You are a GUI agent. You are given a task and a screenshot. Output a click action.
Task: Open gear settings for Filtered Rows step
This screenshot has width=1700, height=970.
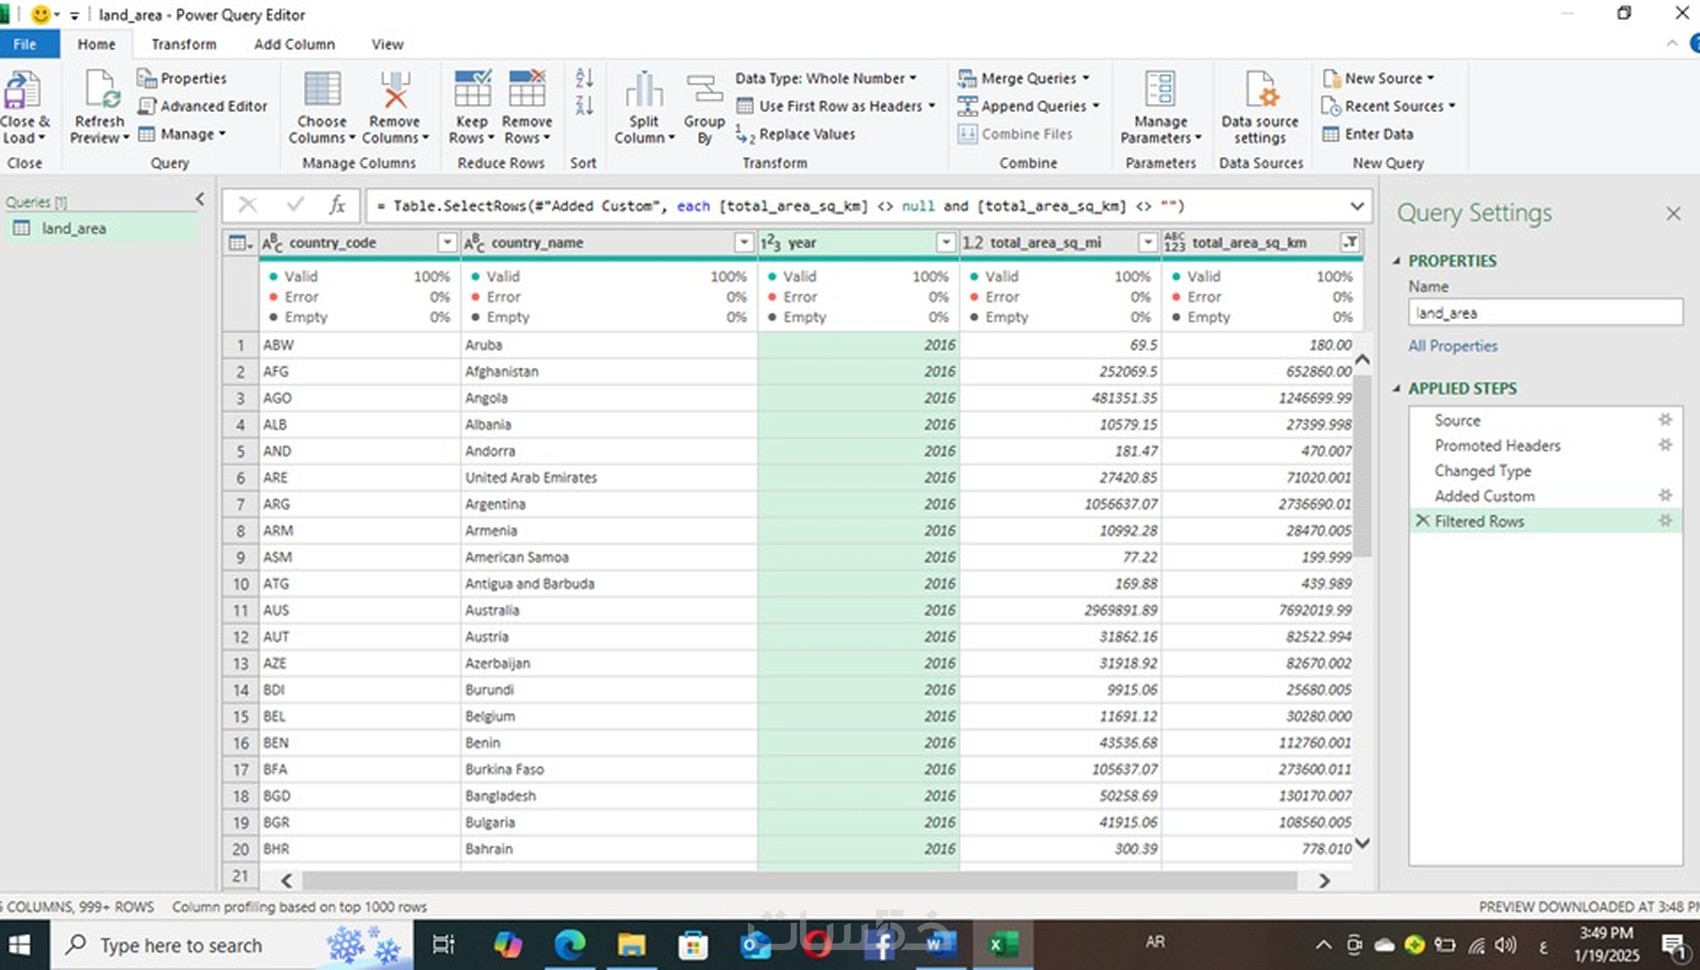click(x=1665, y=520)
